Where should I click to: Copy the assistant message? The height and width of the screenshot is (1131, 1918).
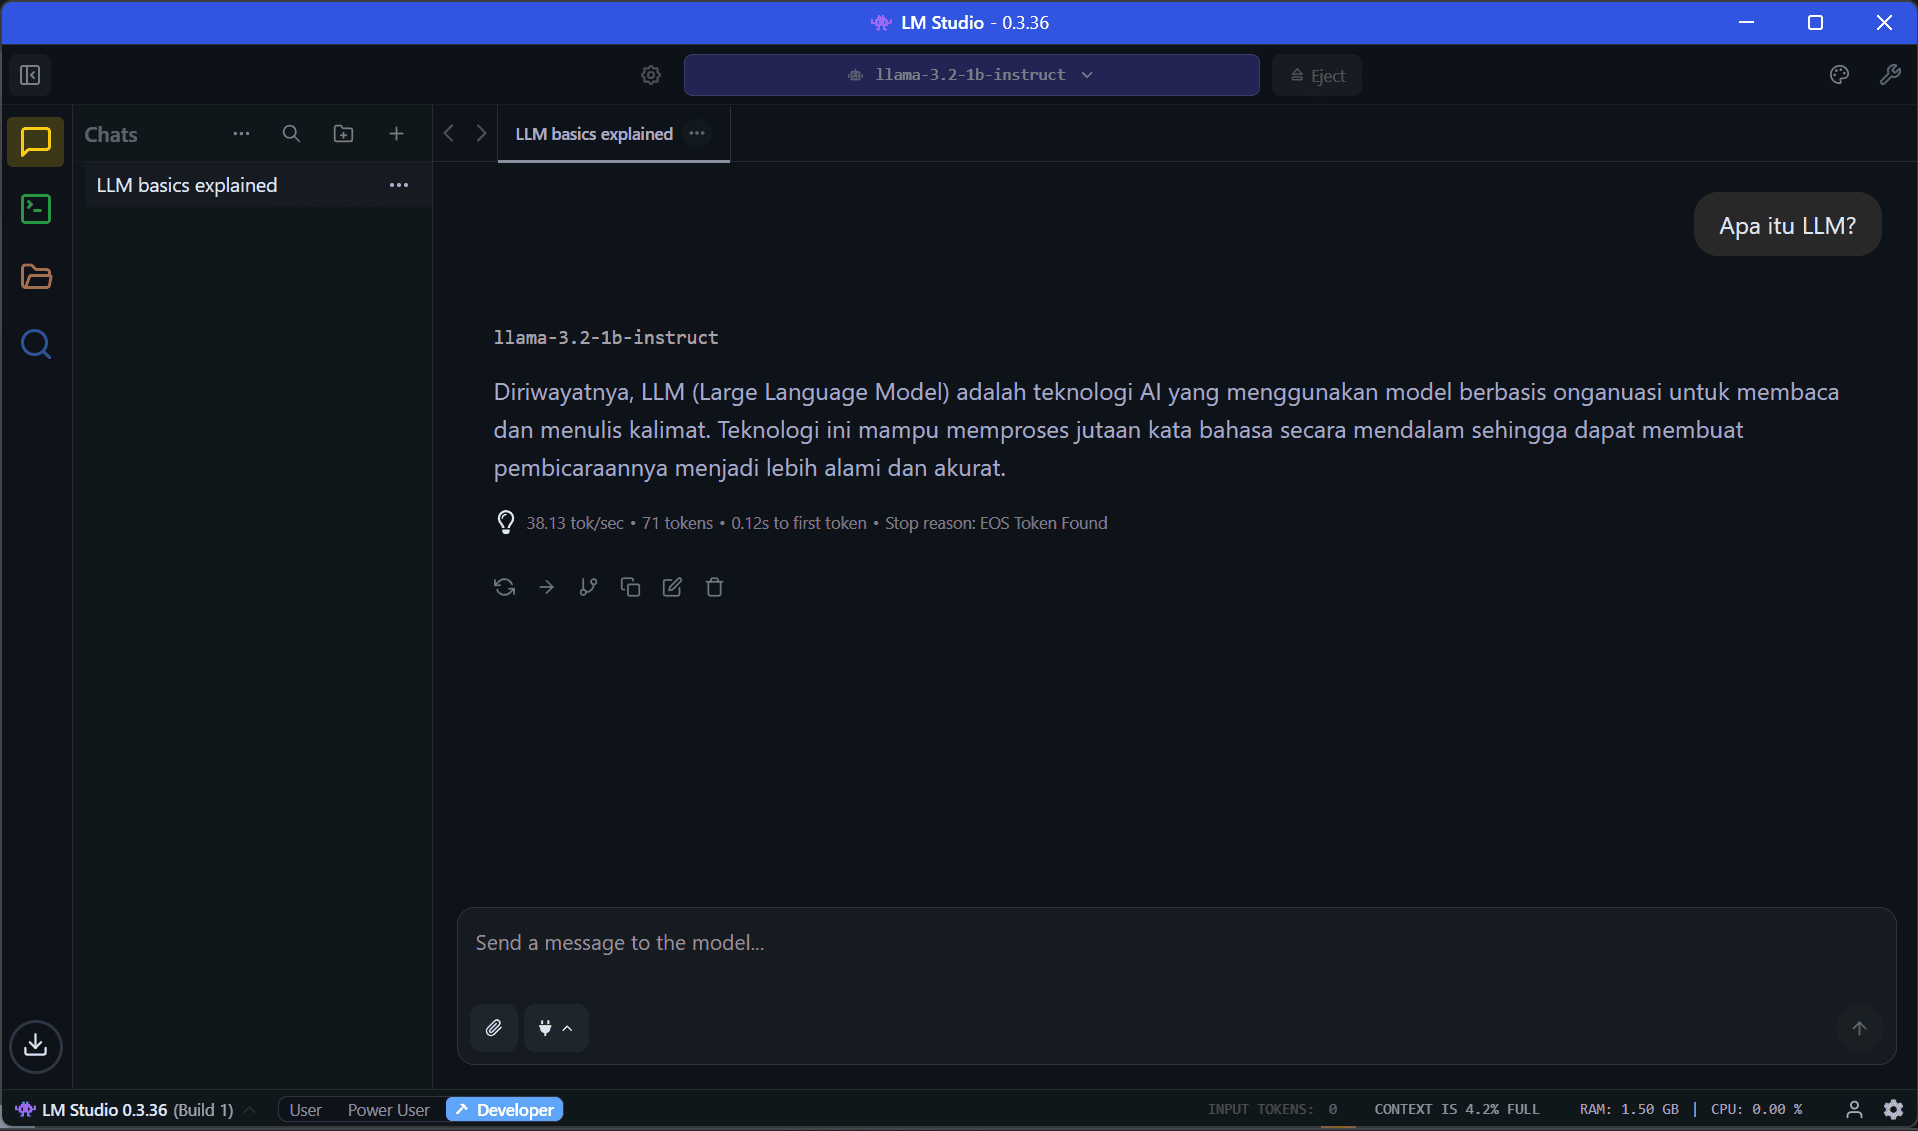click(x=630, y=587)
